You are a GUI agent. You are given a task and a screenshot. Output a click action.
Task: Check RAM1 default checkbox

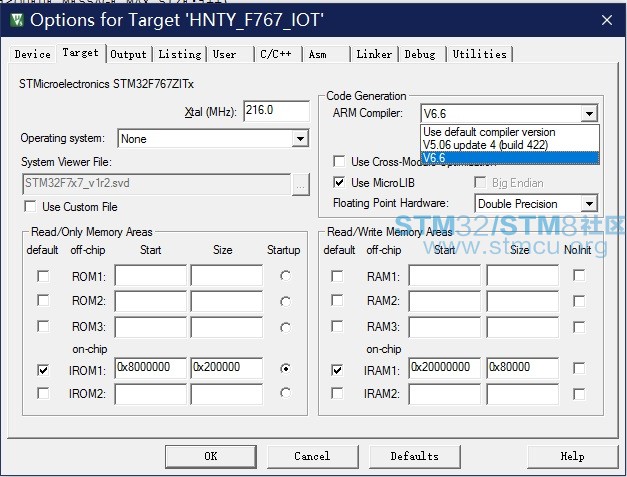point(337,276)
